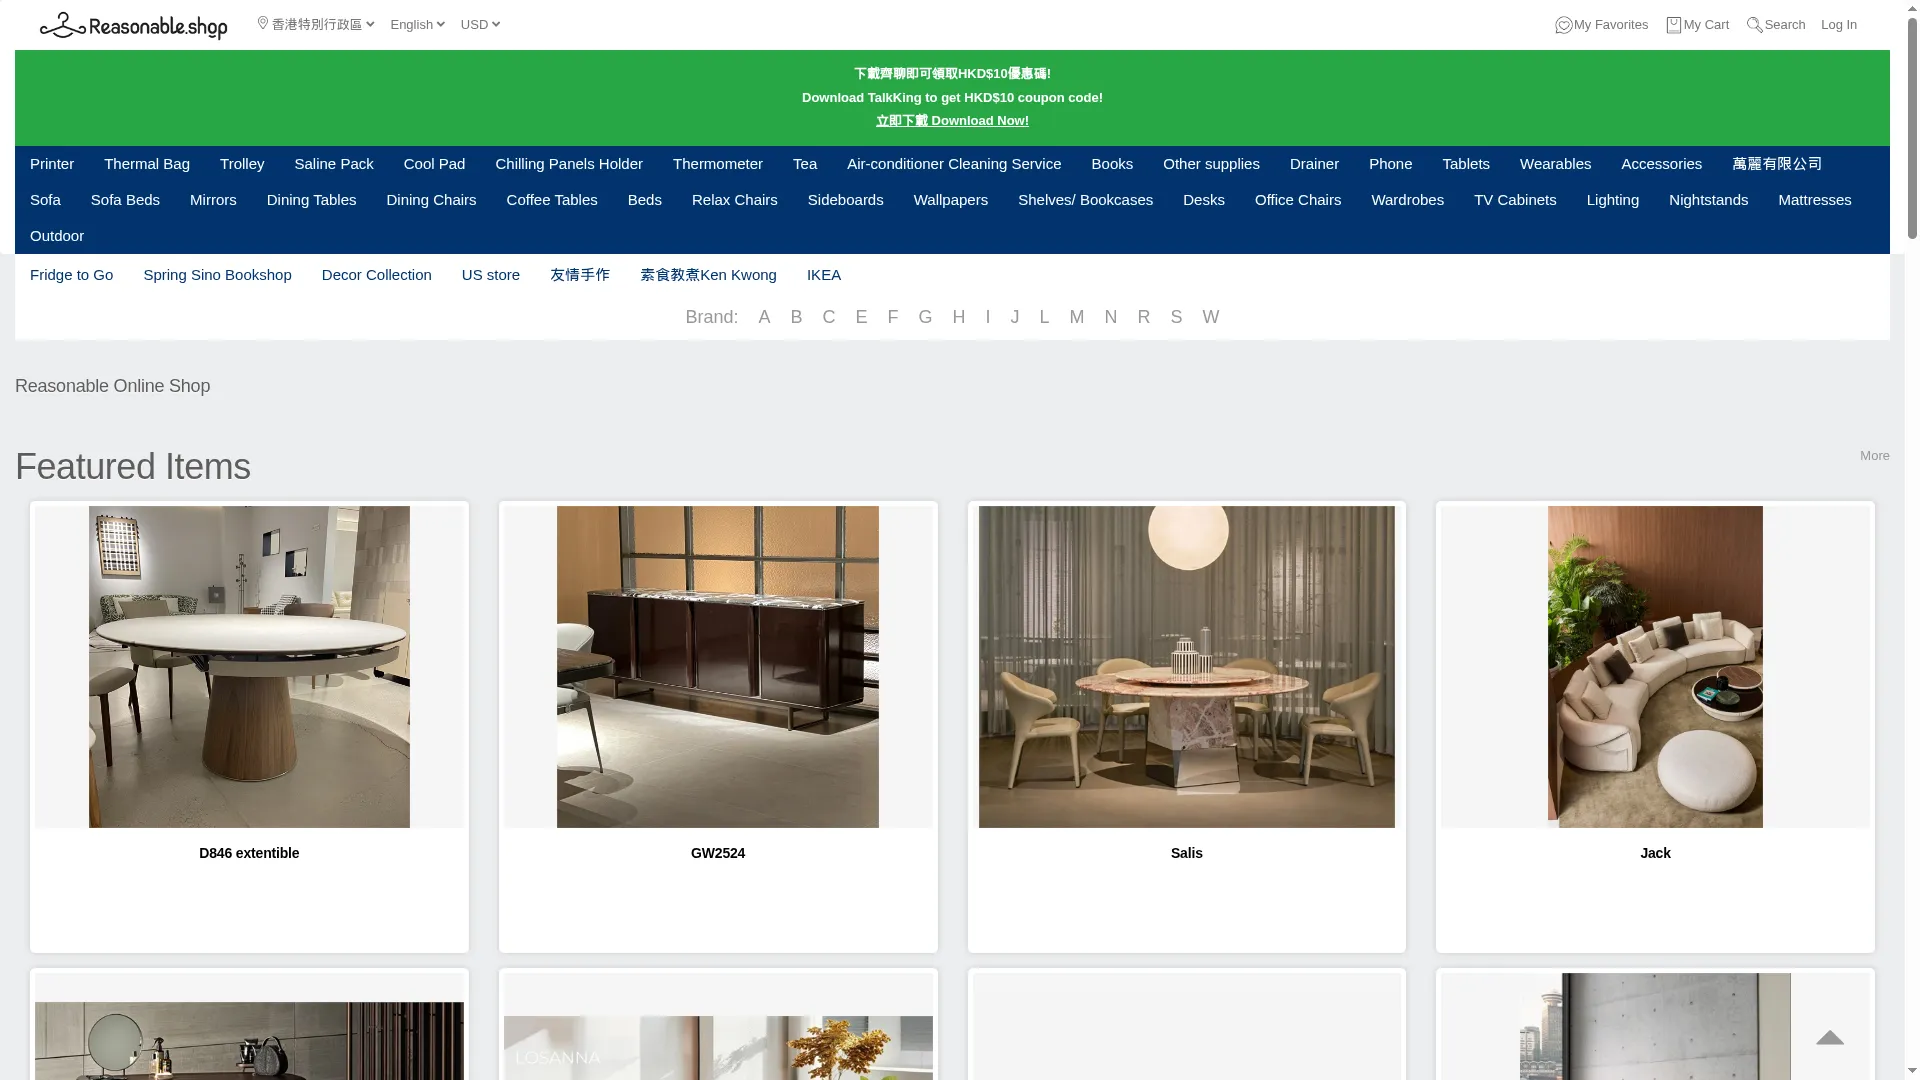Click the Log In link
The image size is (1920, 1080).
pyautogui.click(x=1838, y=25)
